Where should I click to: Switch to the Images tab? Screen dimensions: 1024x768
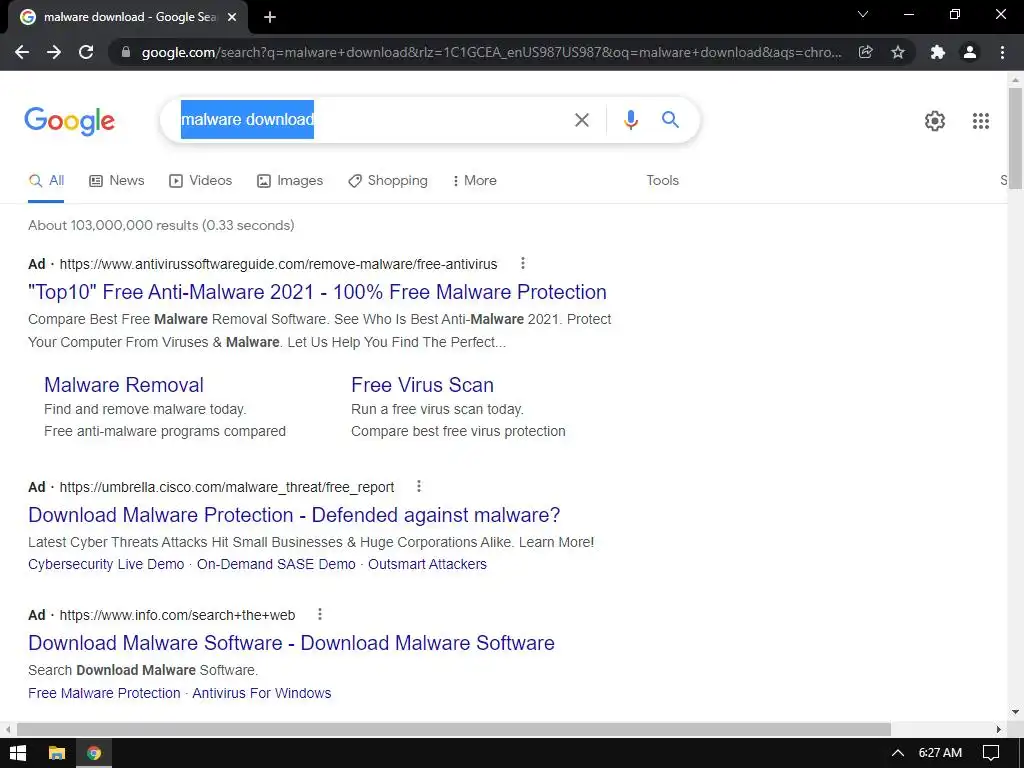point(290,181)
